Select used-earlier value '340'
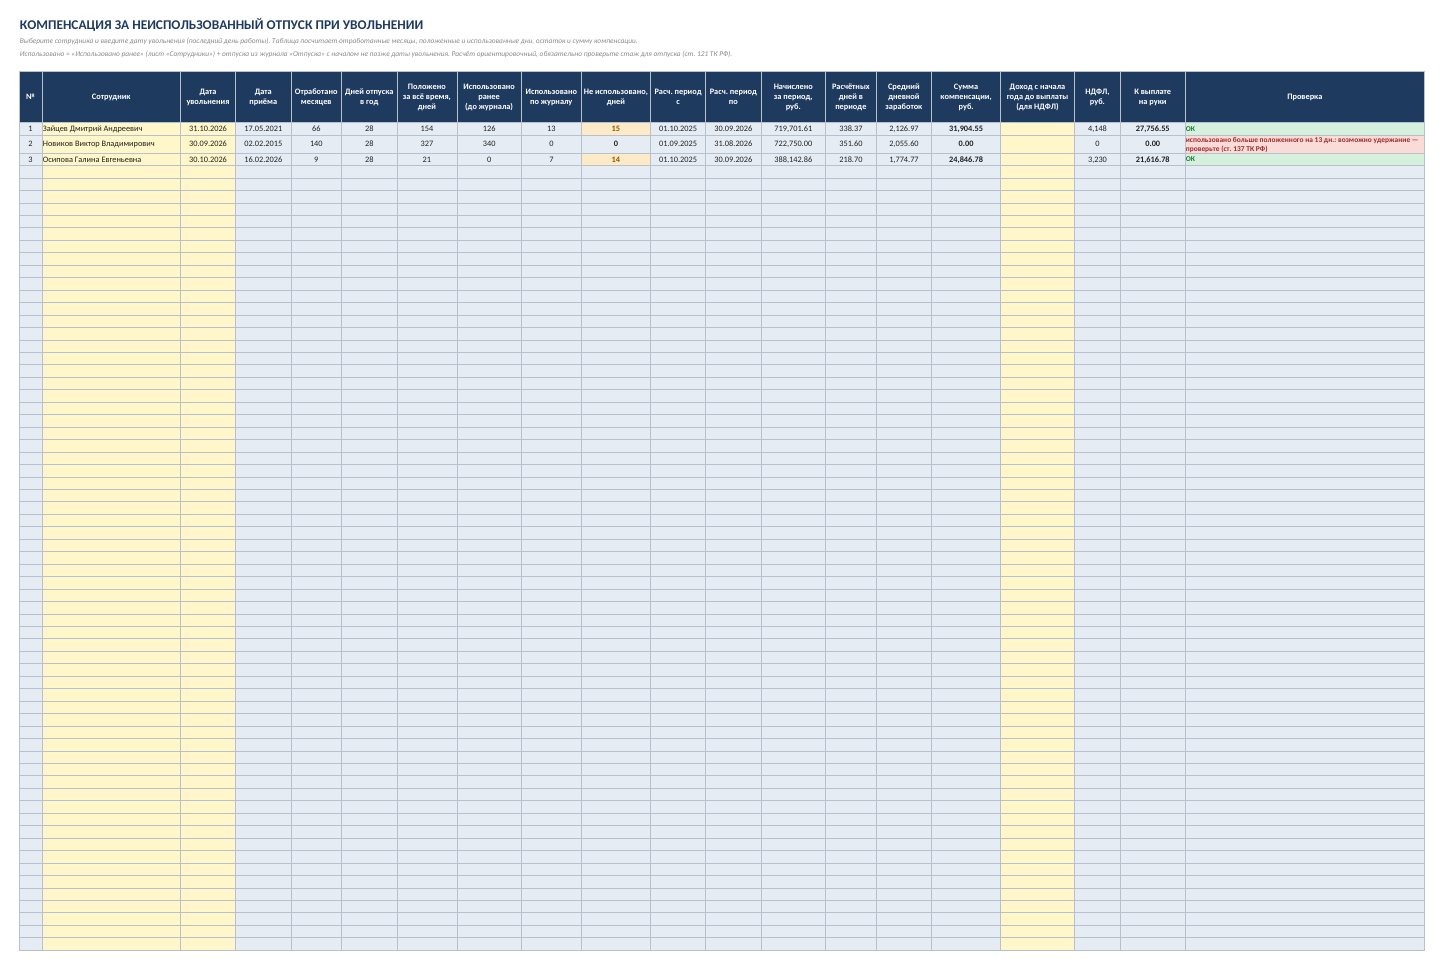Screen dimensions: 1443x969 [x=489, y=144]
